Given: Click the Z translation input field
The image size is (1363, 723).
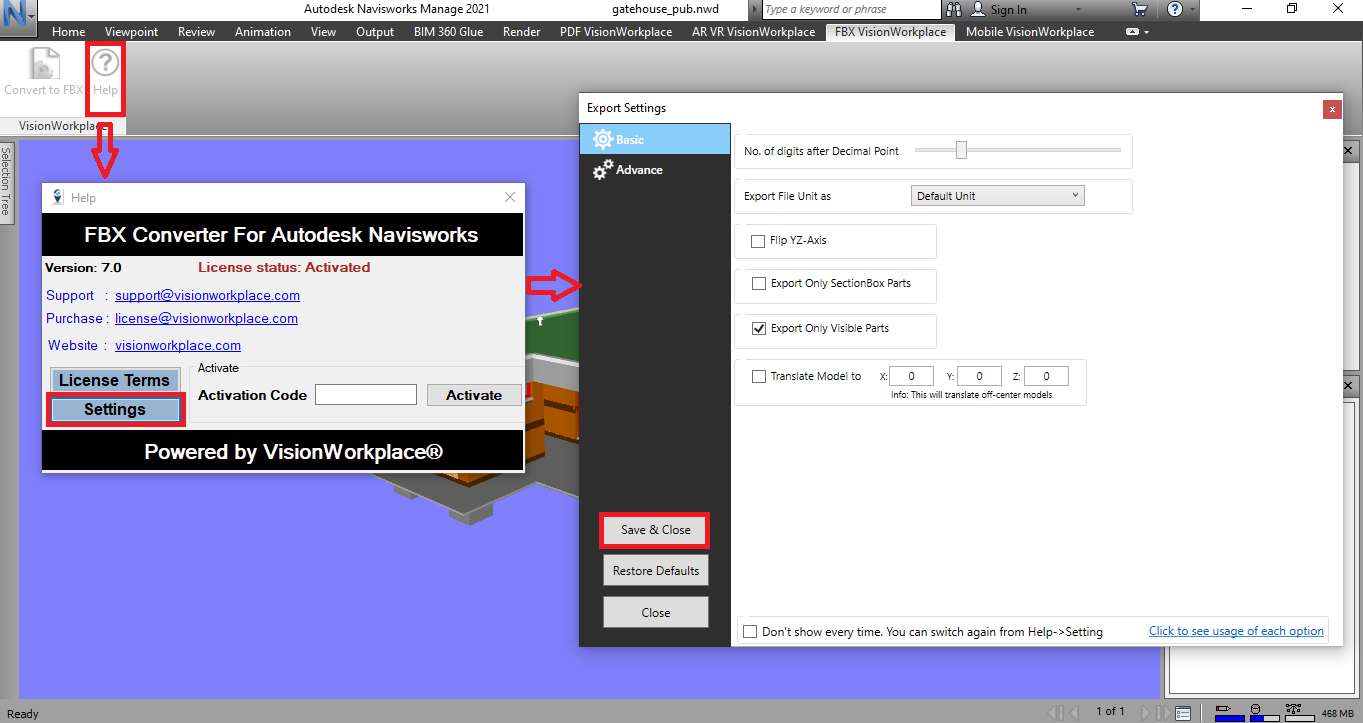Looking at the screenshot, I should click(1046, 377).
